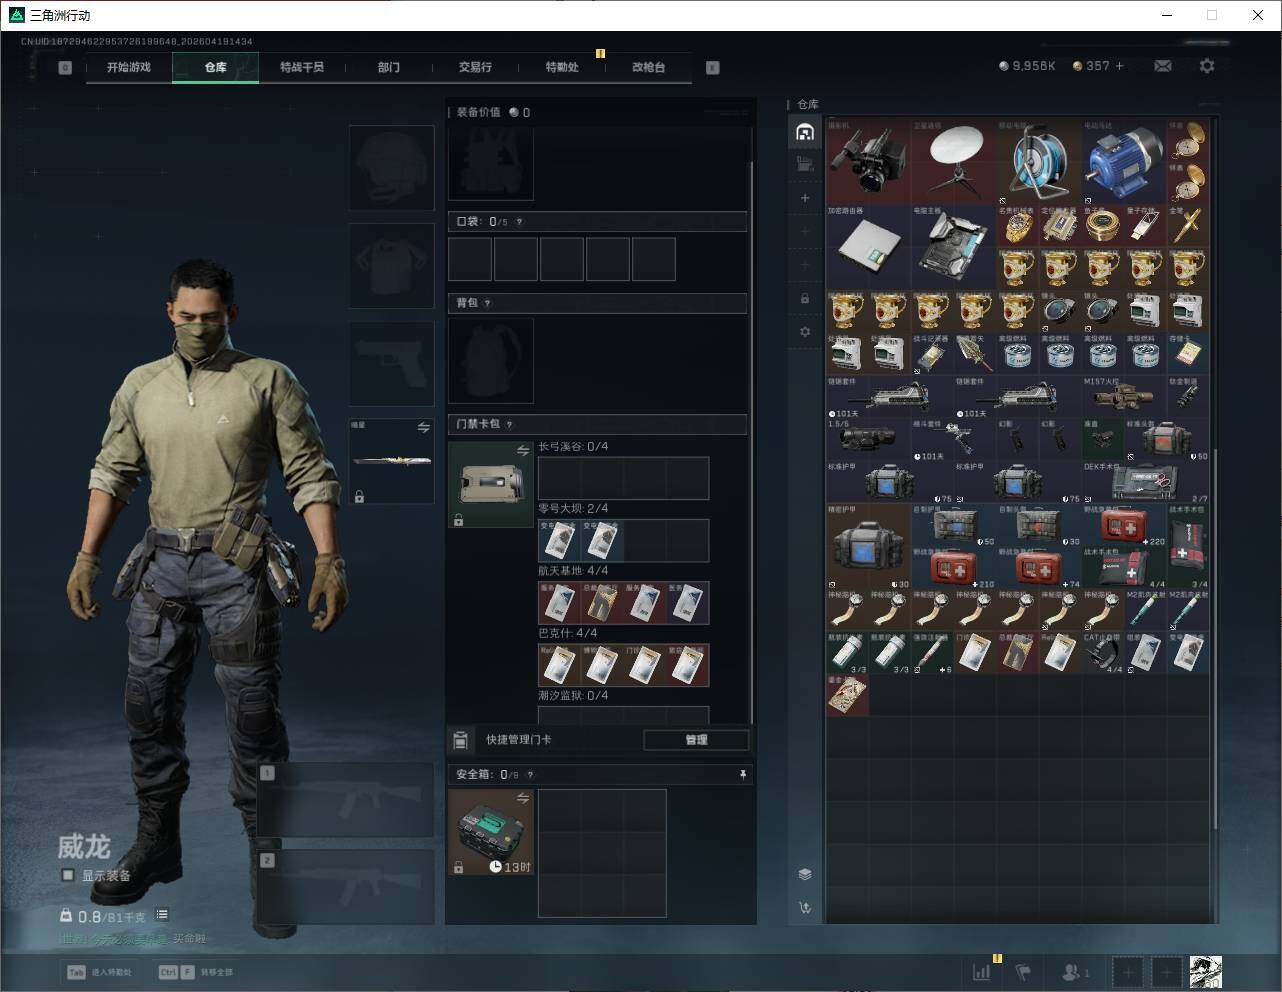Viewport: 1282px width, 992px height.
Task: Click the 管理 keycard button
Action: click(696, 740)
